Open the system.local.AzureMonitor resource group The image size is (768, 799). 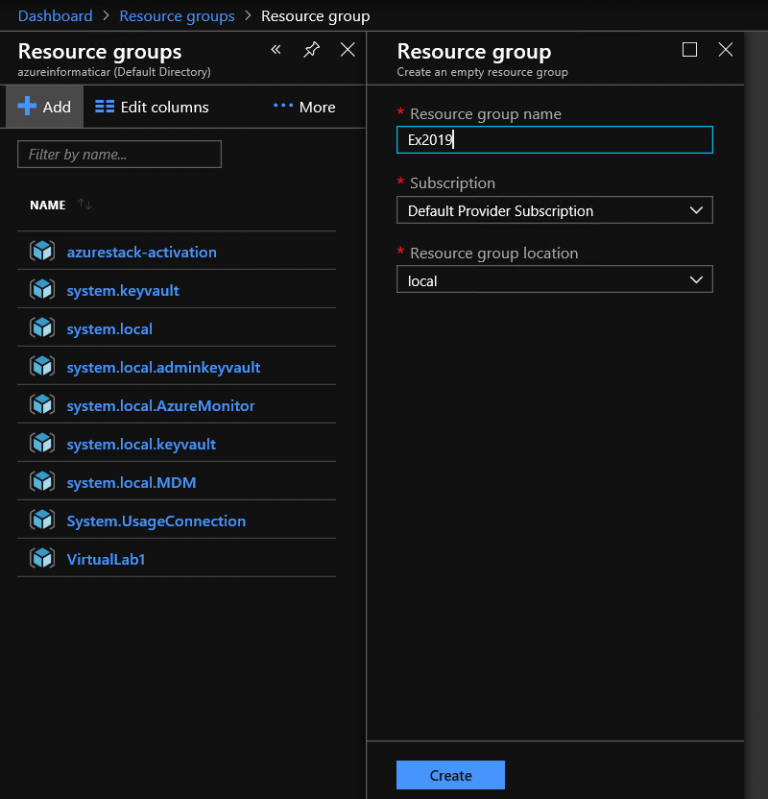click(x=160, y=406)
